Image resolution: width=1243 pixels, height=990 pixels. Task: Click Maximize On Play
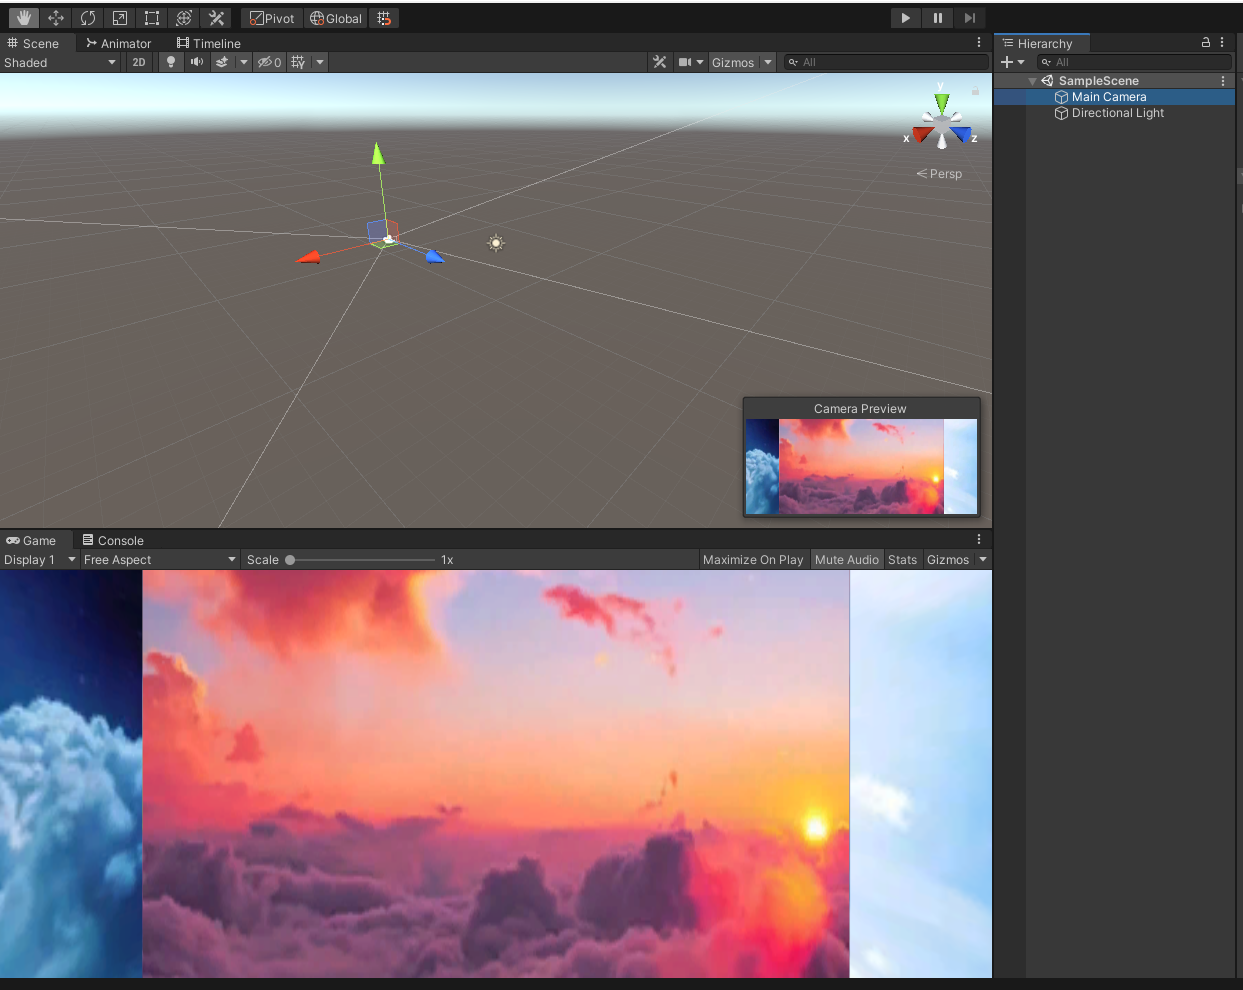coord(752,559)
